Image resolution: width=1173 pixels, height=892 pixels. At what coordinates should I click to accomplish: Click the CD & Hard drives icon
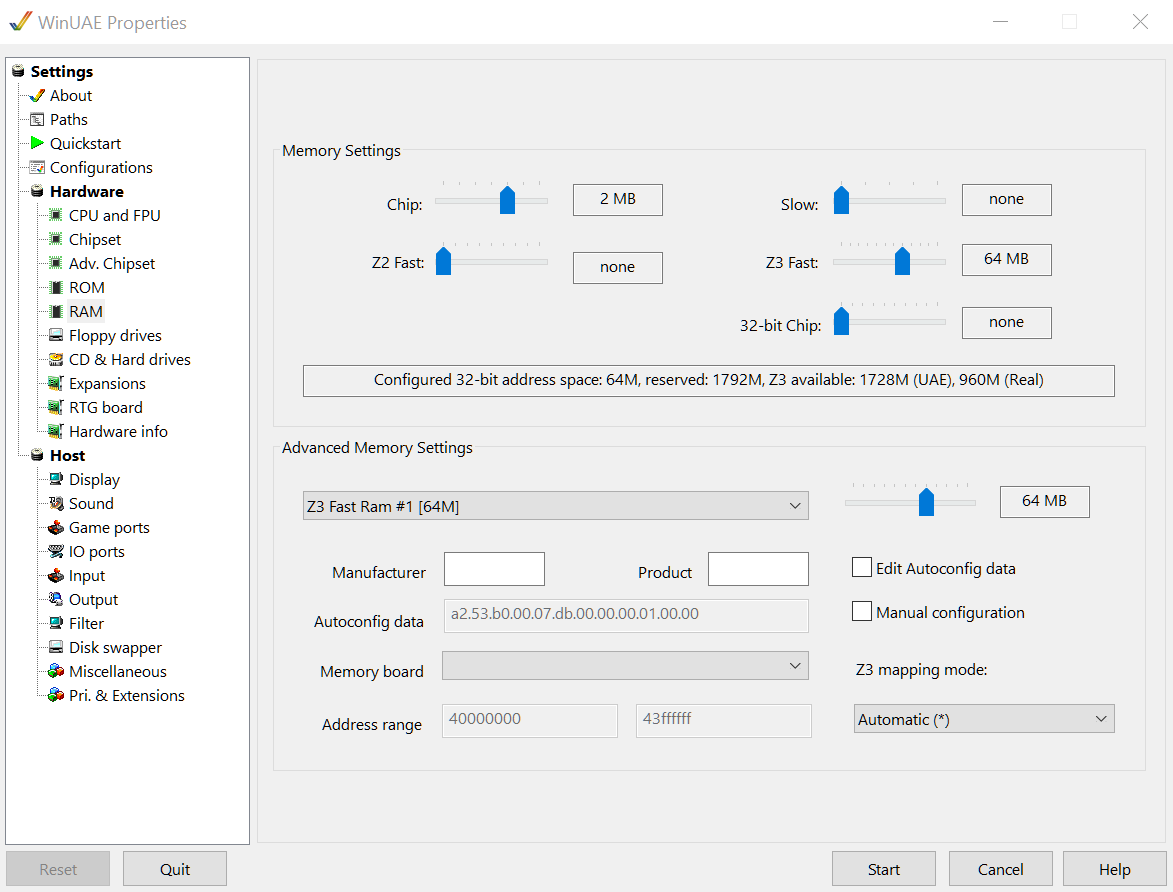point(55,359)
